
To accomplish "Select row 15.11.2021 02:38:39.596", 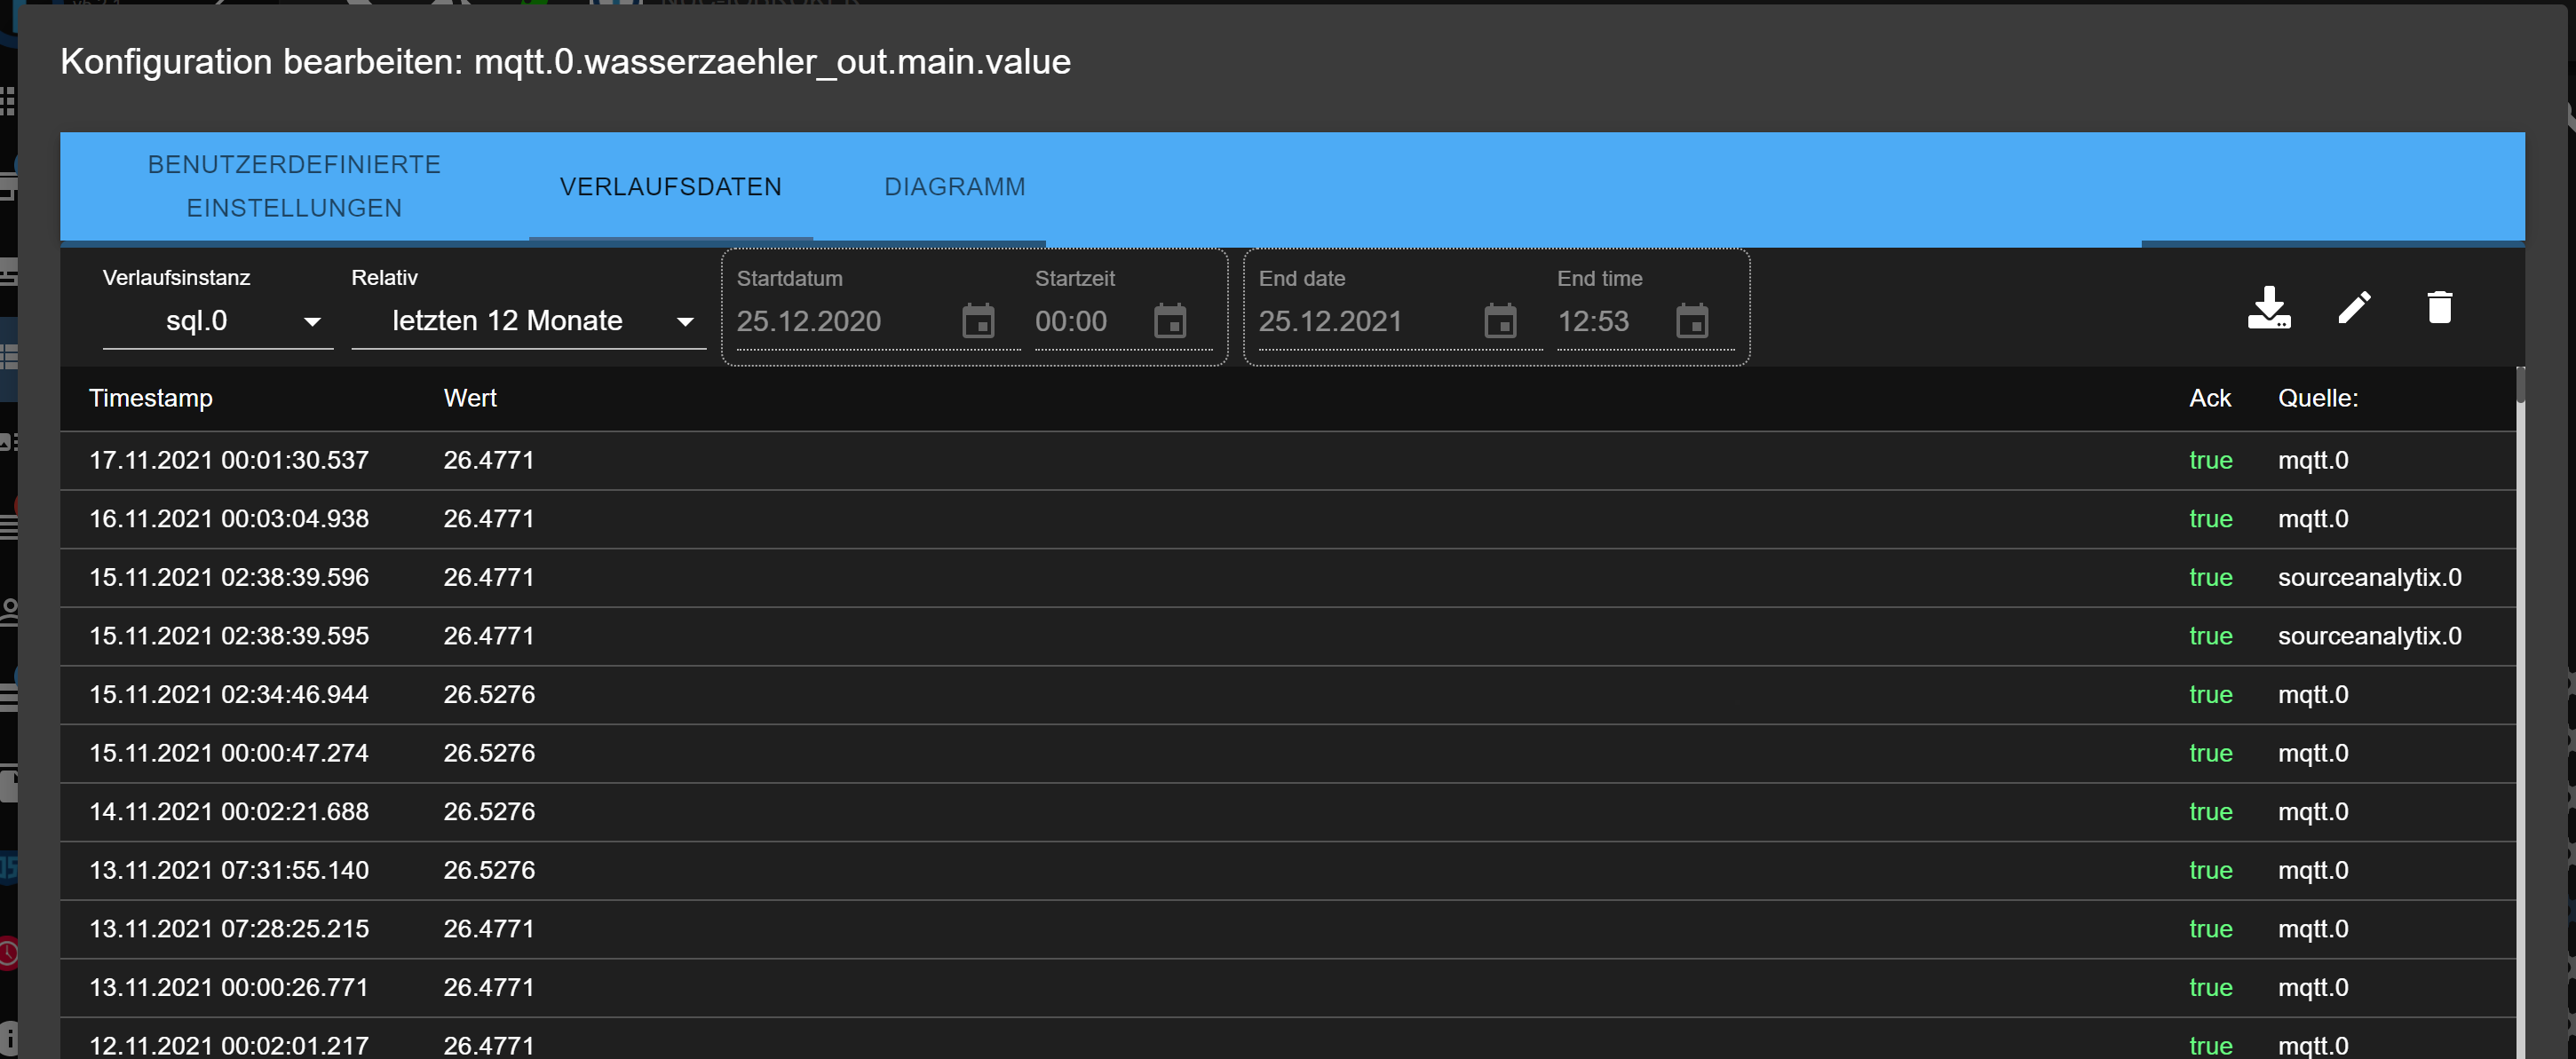I will (1287, 578).
